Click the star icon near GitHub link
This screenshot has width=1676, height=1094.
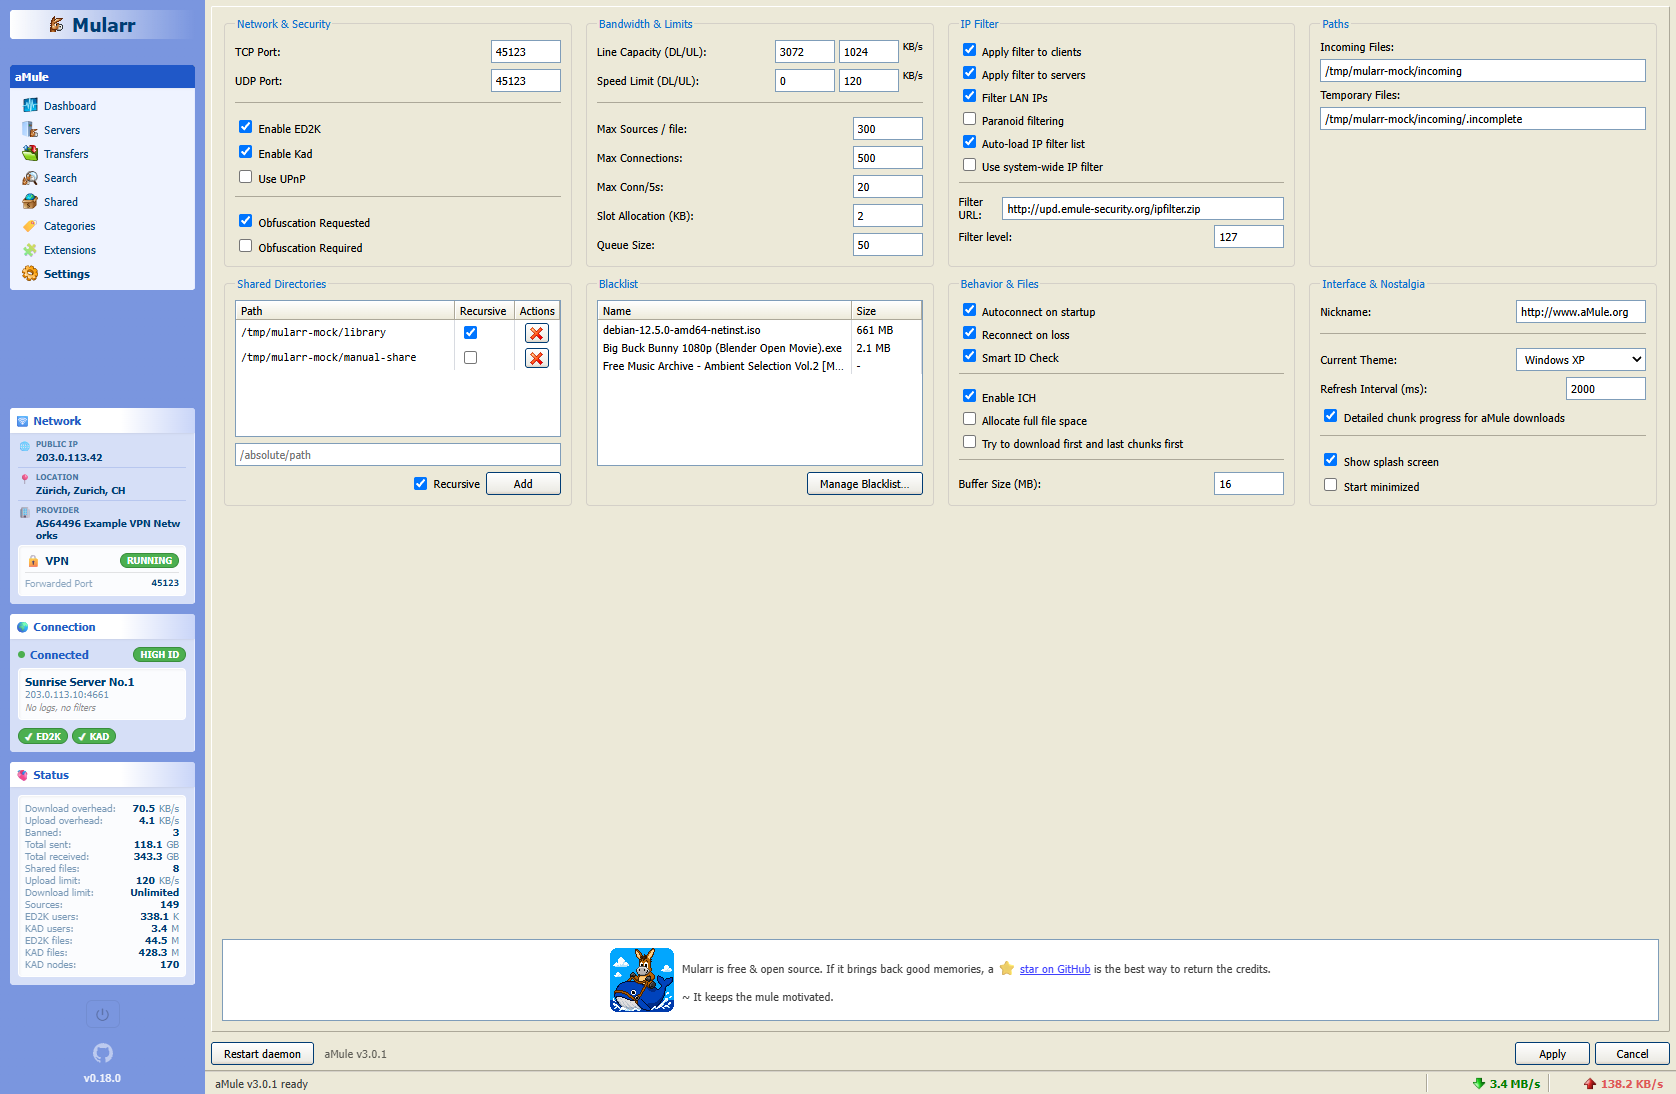point(1006,968)
